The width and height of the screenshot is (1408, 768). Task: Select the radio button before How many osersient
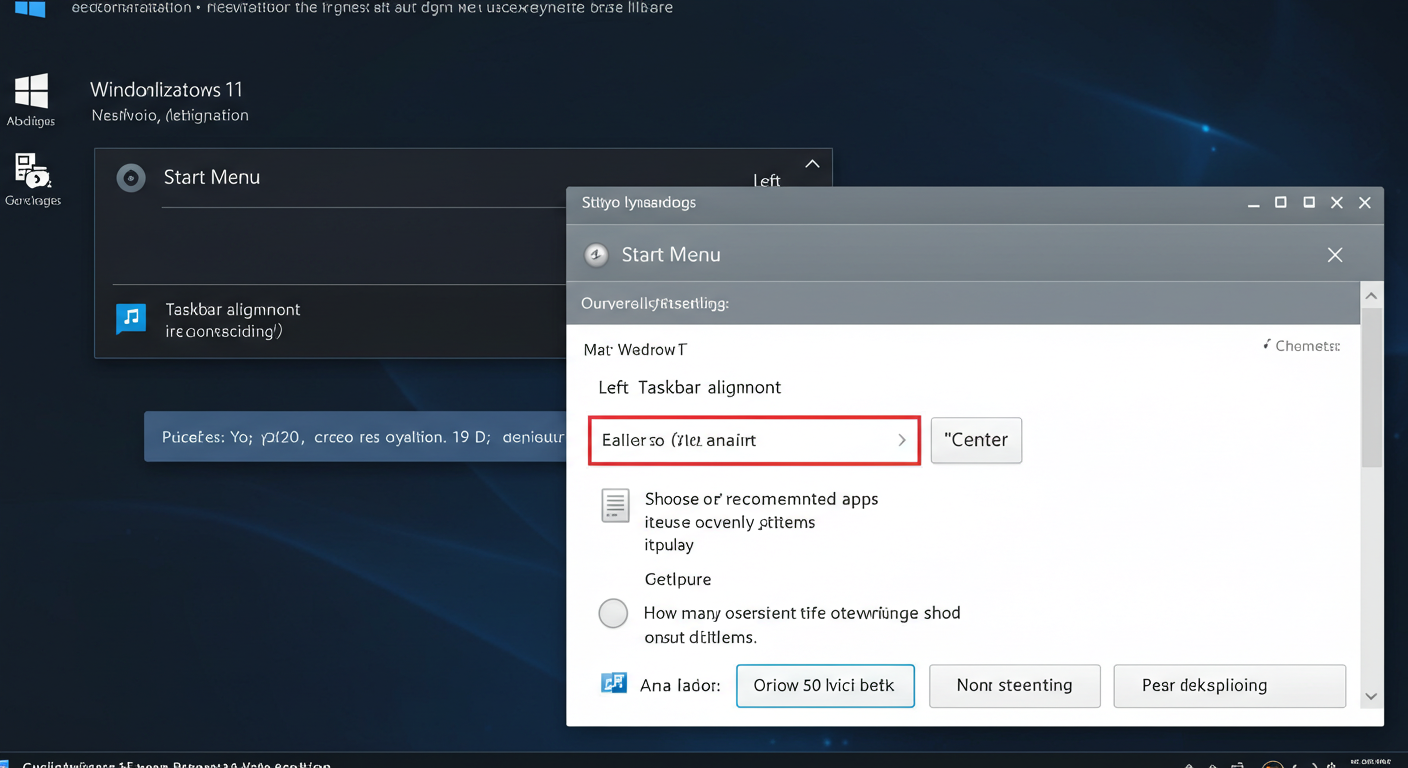613,613
